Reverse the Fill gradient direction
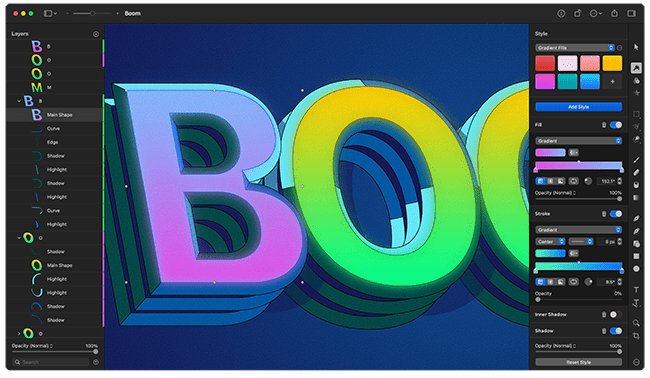 point(573,153)
